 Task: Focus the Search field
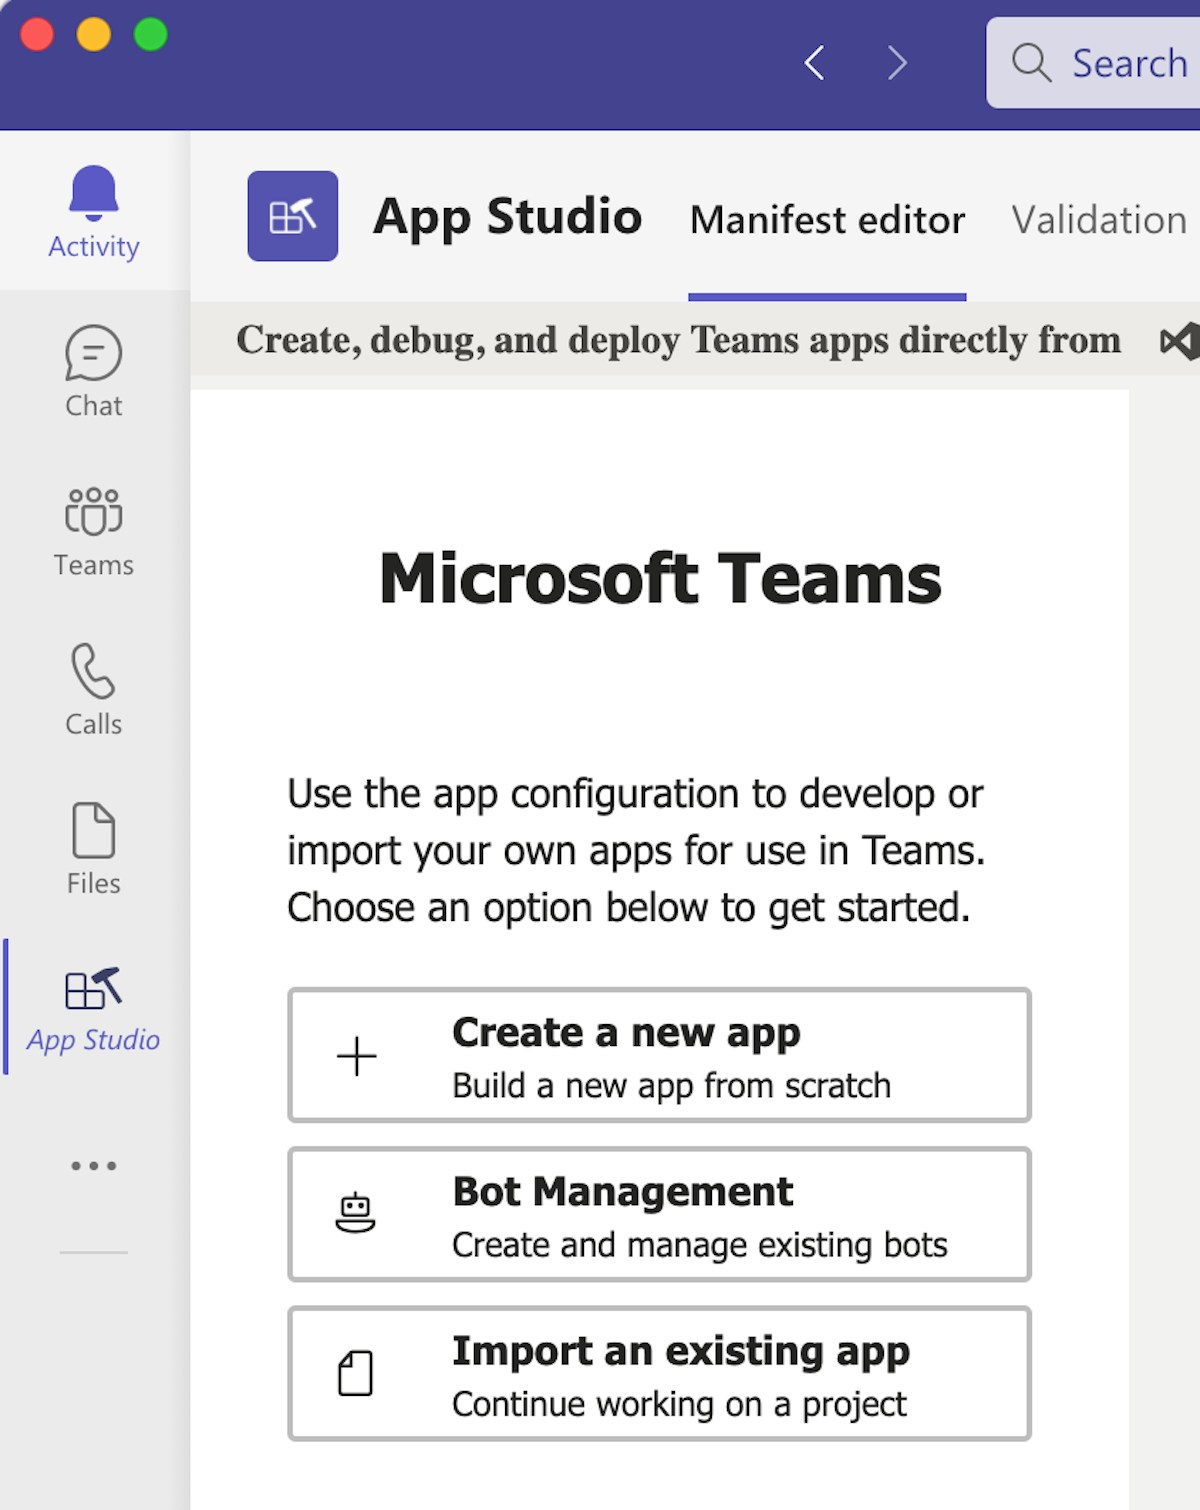tap(1110, 63)
